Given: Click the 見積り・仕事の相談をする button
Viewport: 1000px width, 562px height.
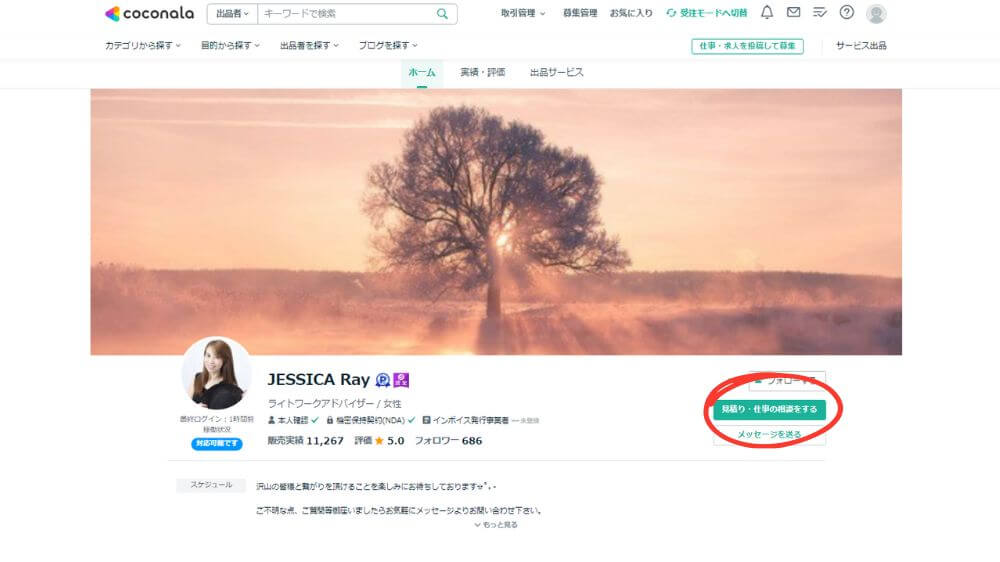Looking at the screenshot, I should (x=769, y=409).
